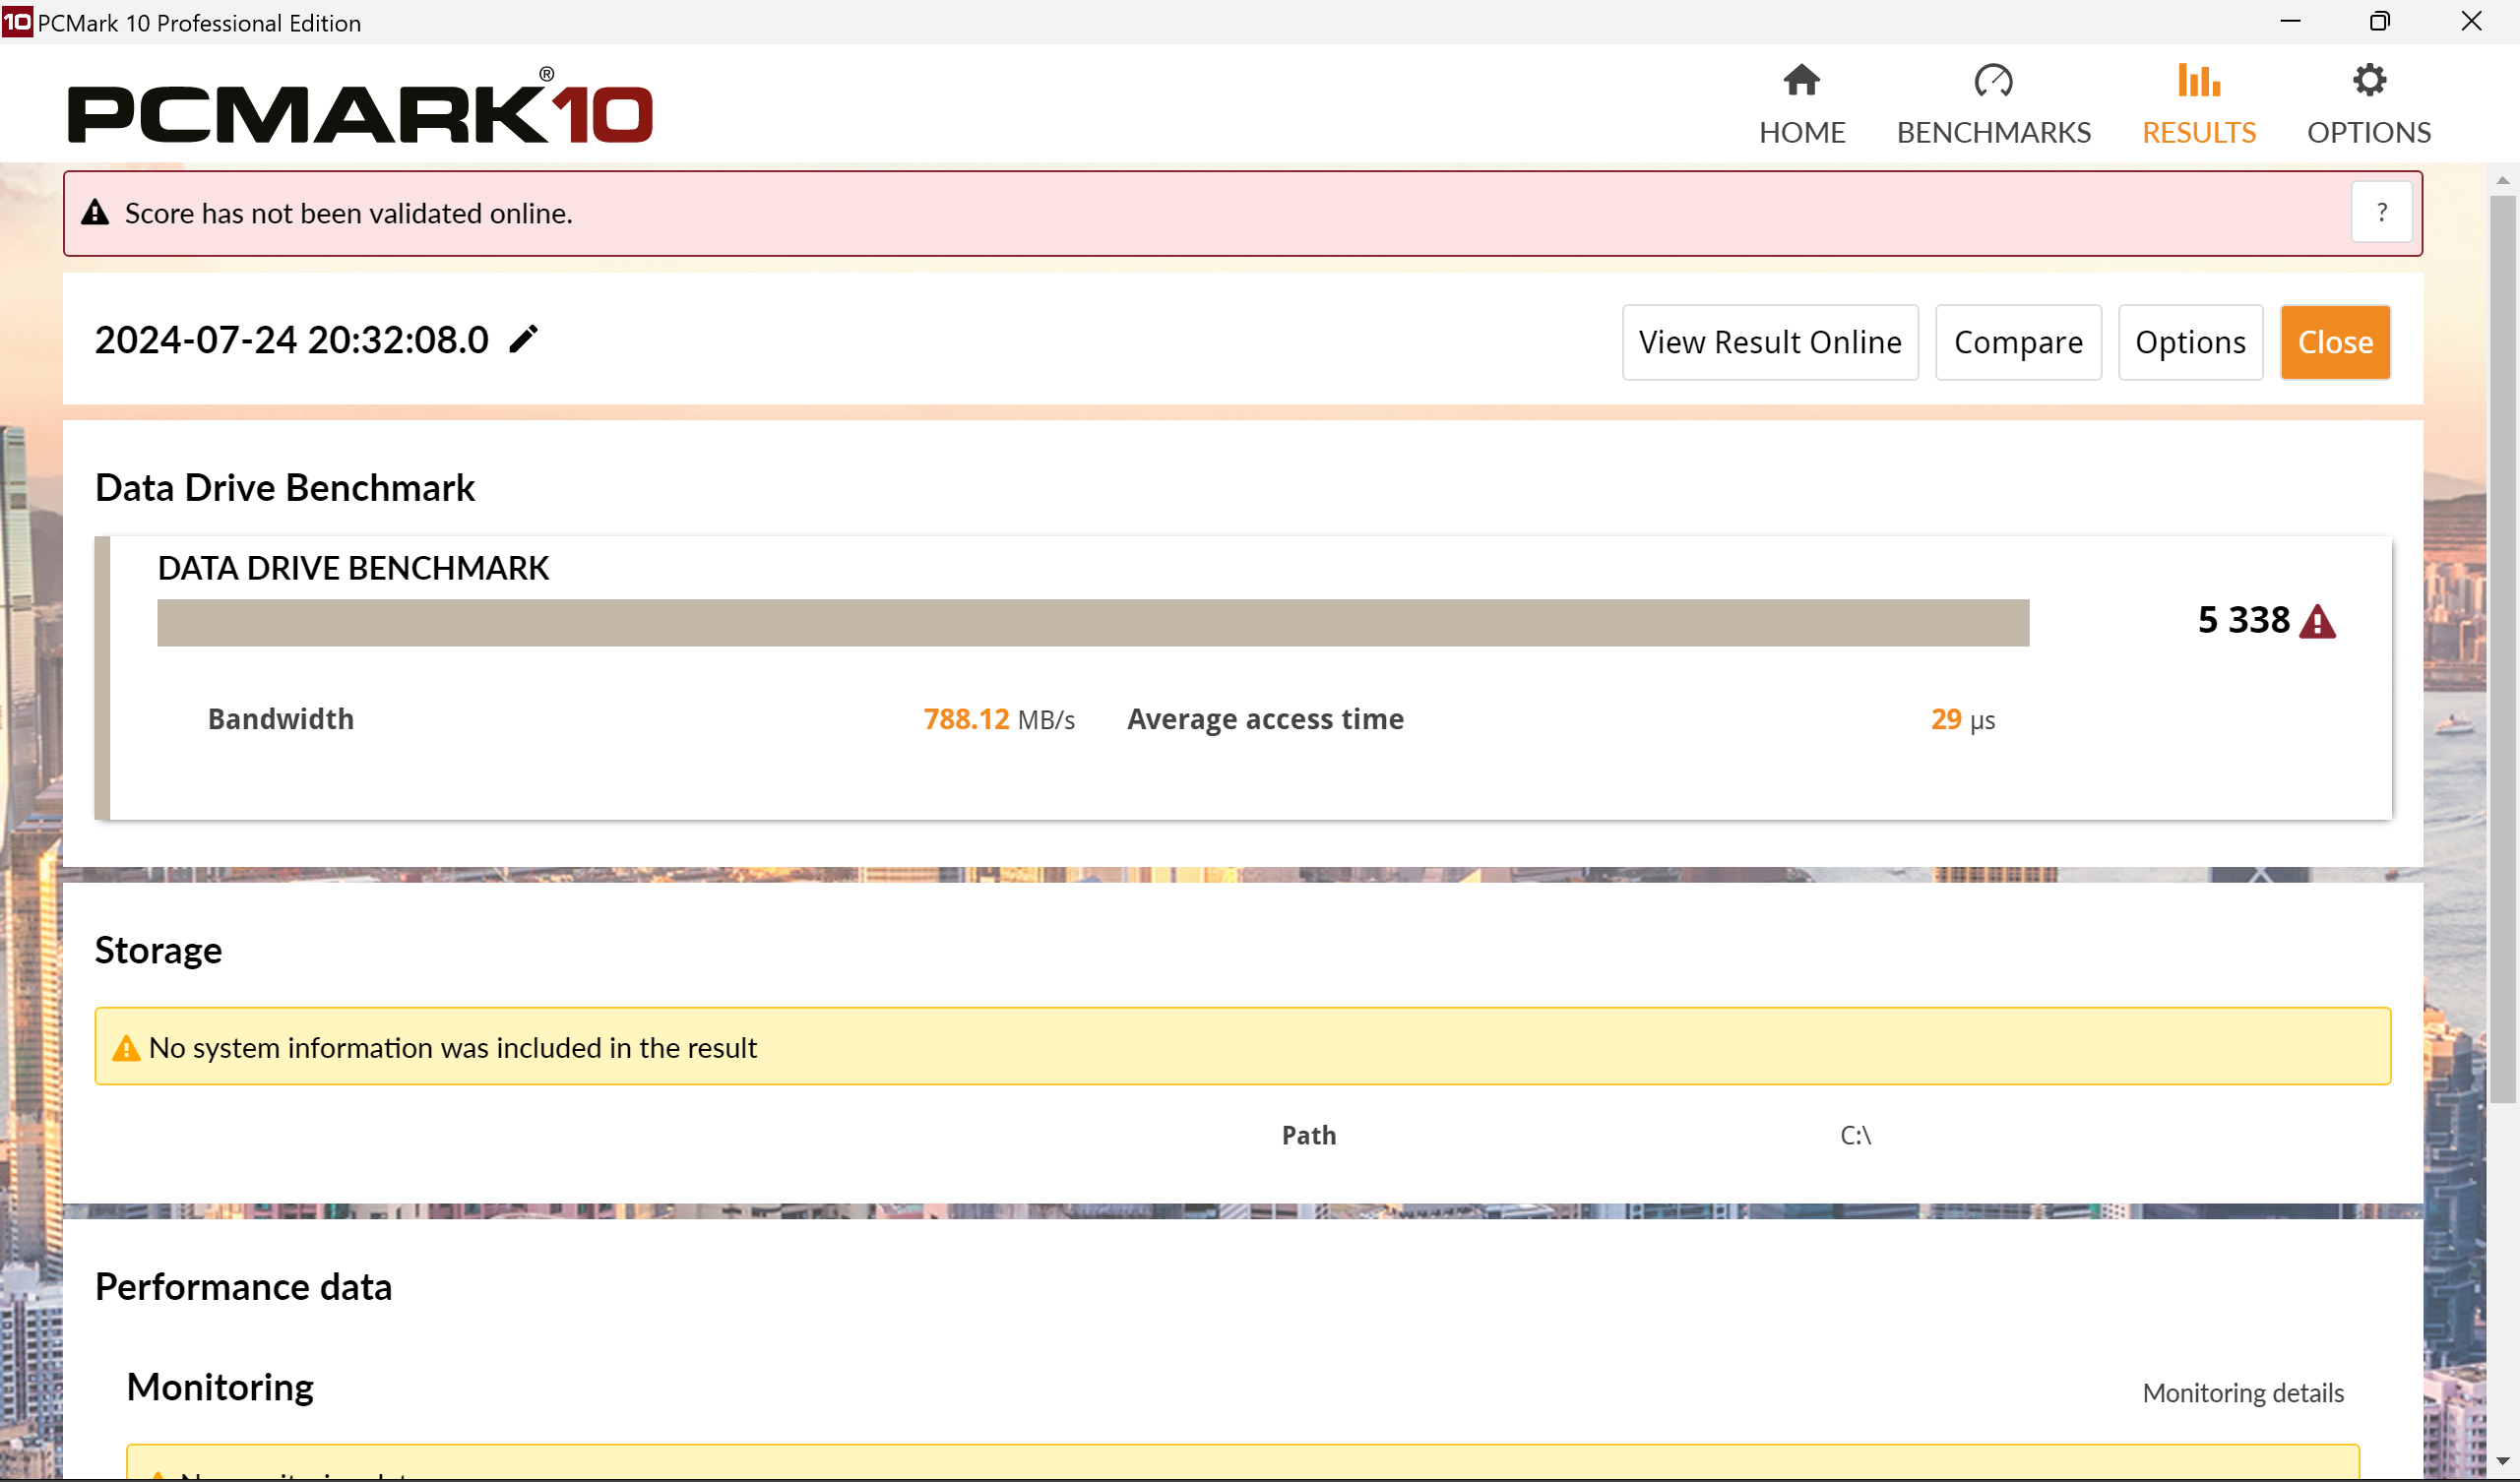Open Options via the gear icon
Screen dimensions: 2520x1482
[x=2368, y=80]
